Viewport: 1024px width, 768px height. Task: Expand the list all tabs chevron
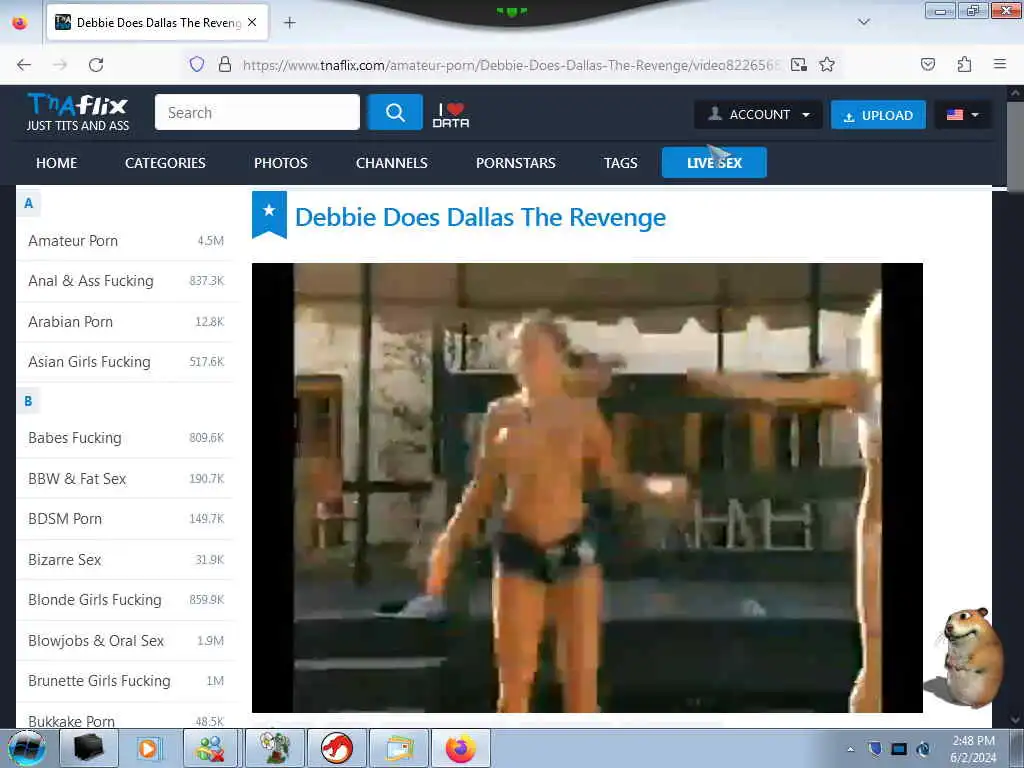863,22
